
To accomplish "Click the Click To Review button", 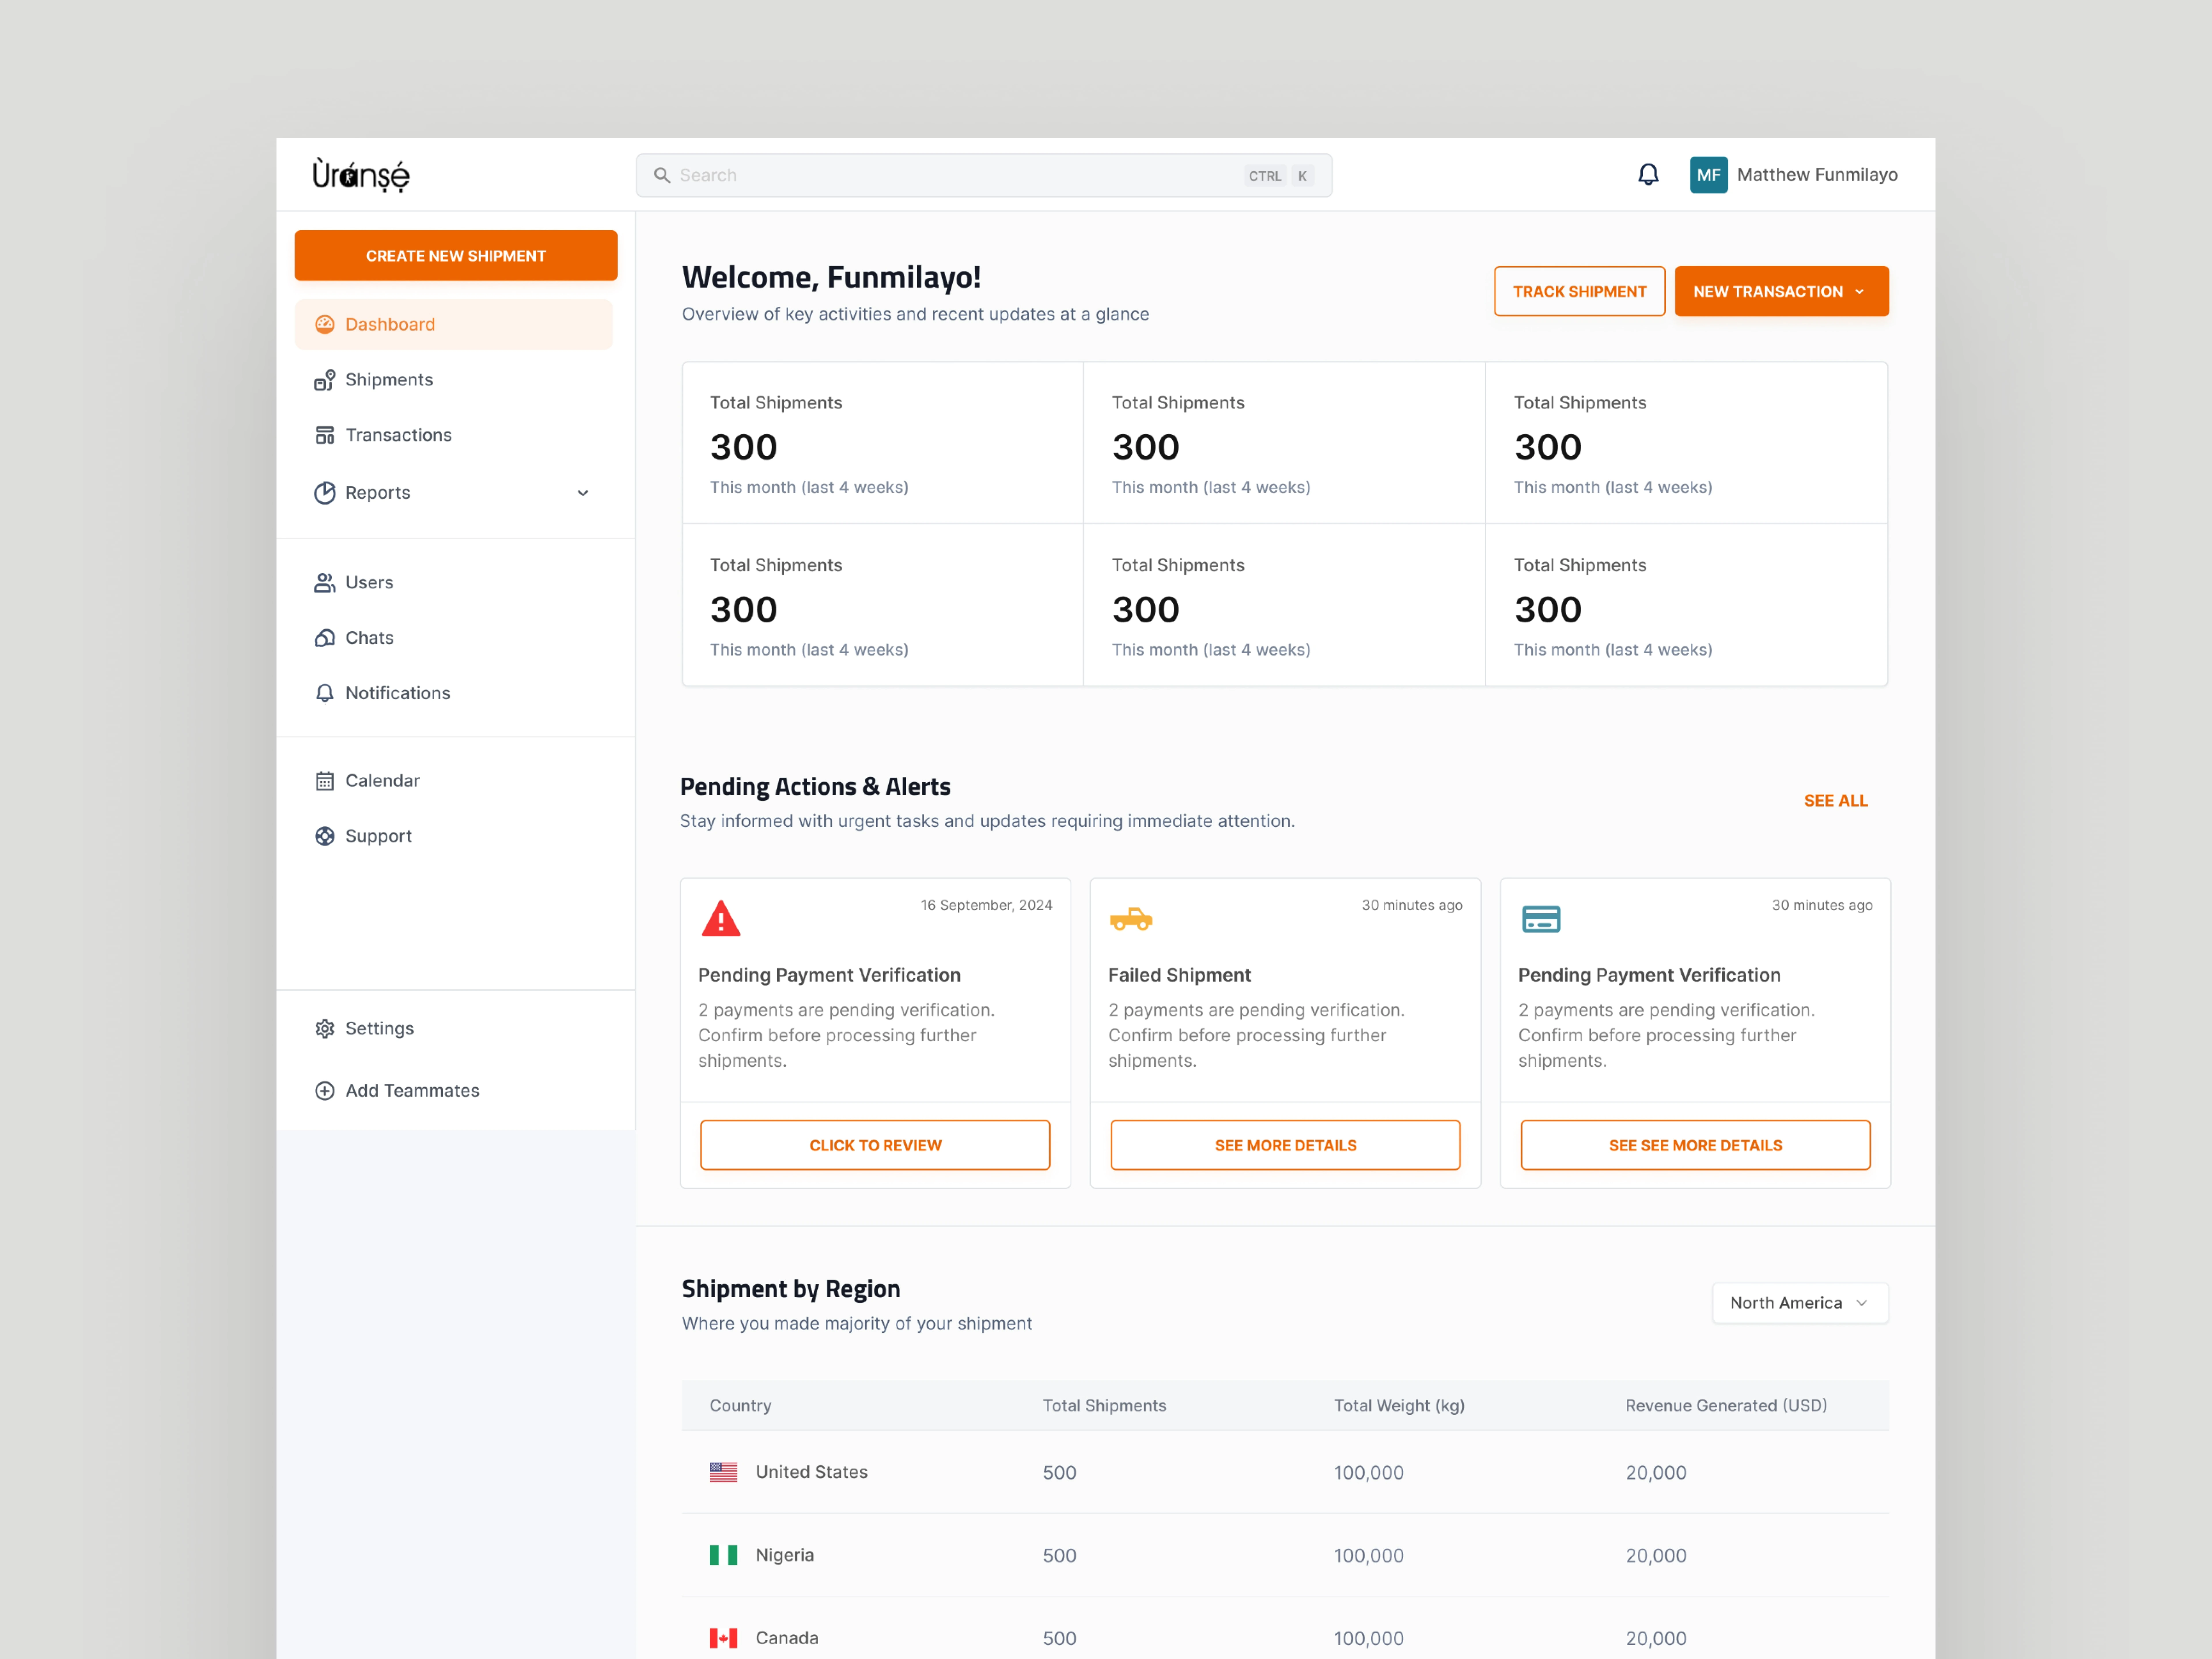I will [x=875, y=1145].
